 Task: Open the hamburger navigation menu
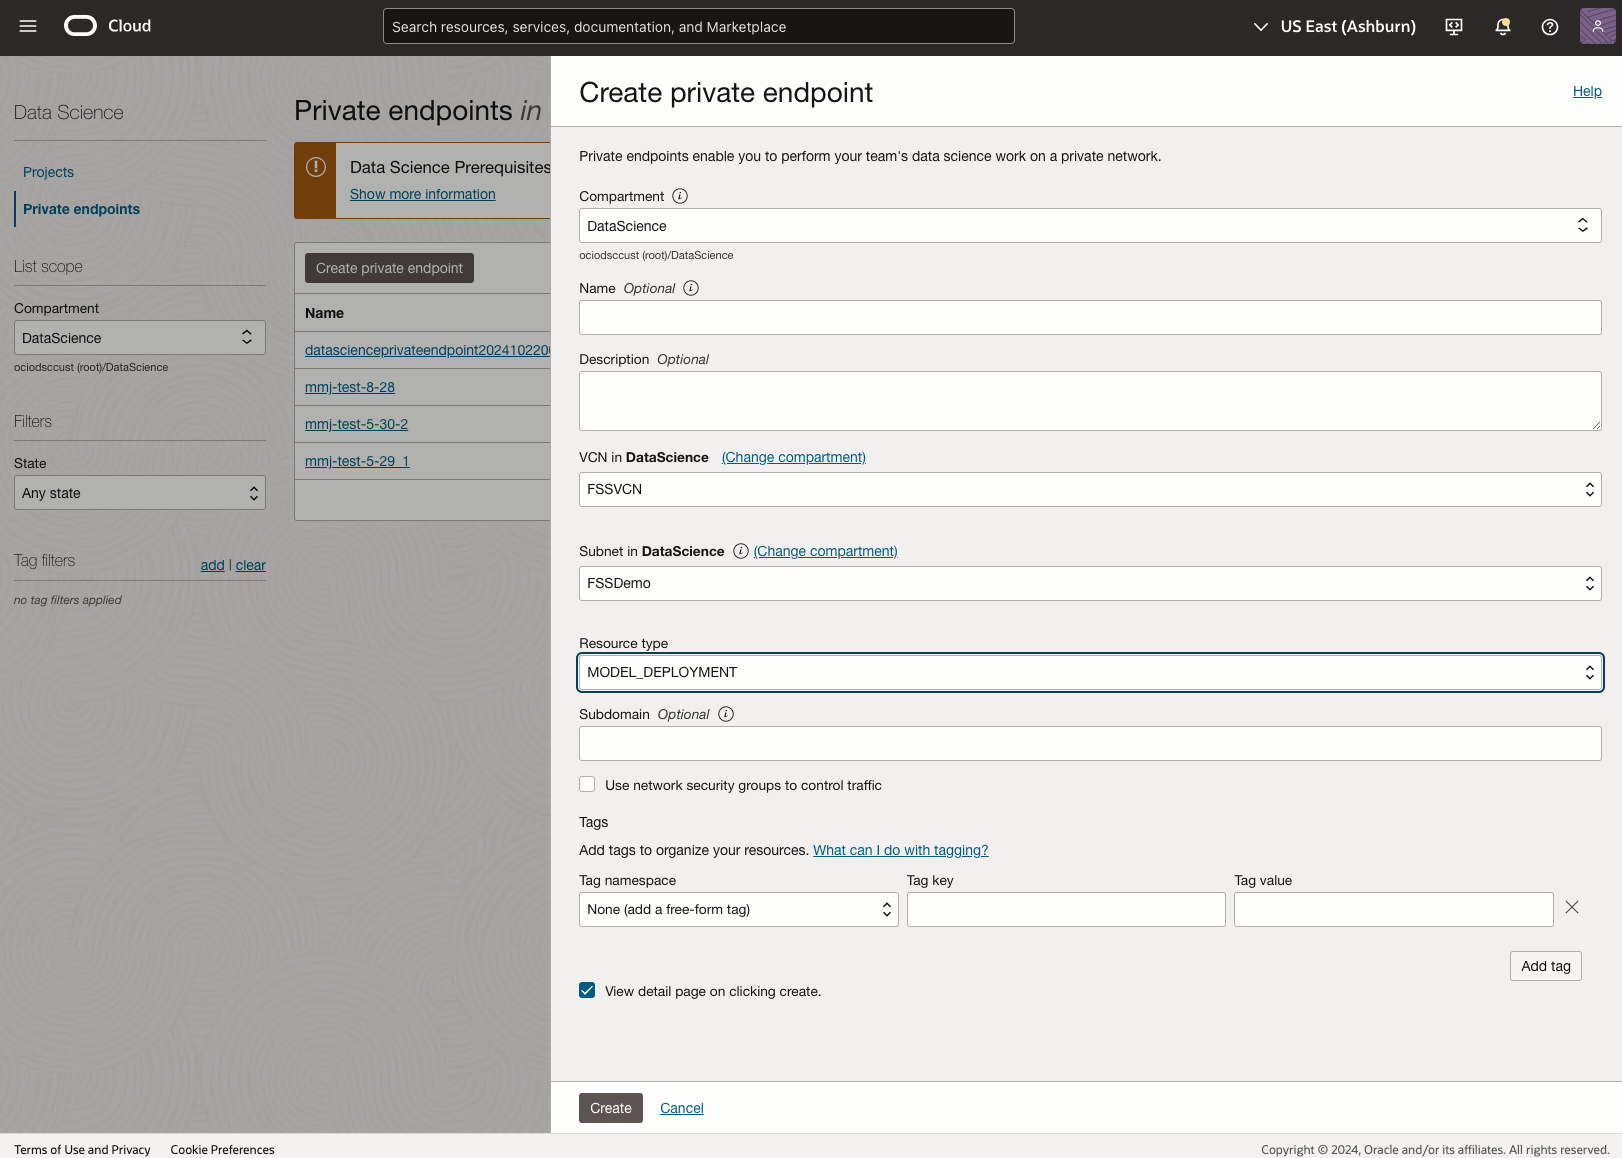click(28, 26)
